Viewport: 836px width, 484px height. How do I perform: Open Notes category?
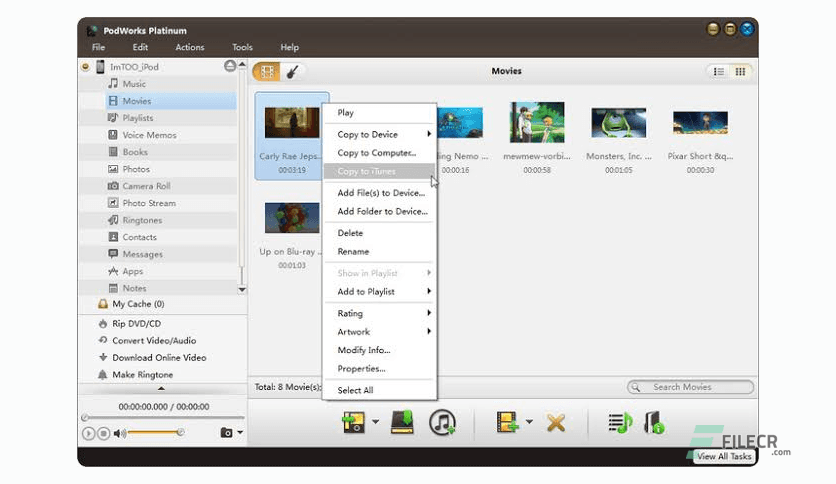pos(134,288)
